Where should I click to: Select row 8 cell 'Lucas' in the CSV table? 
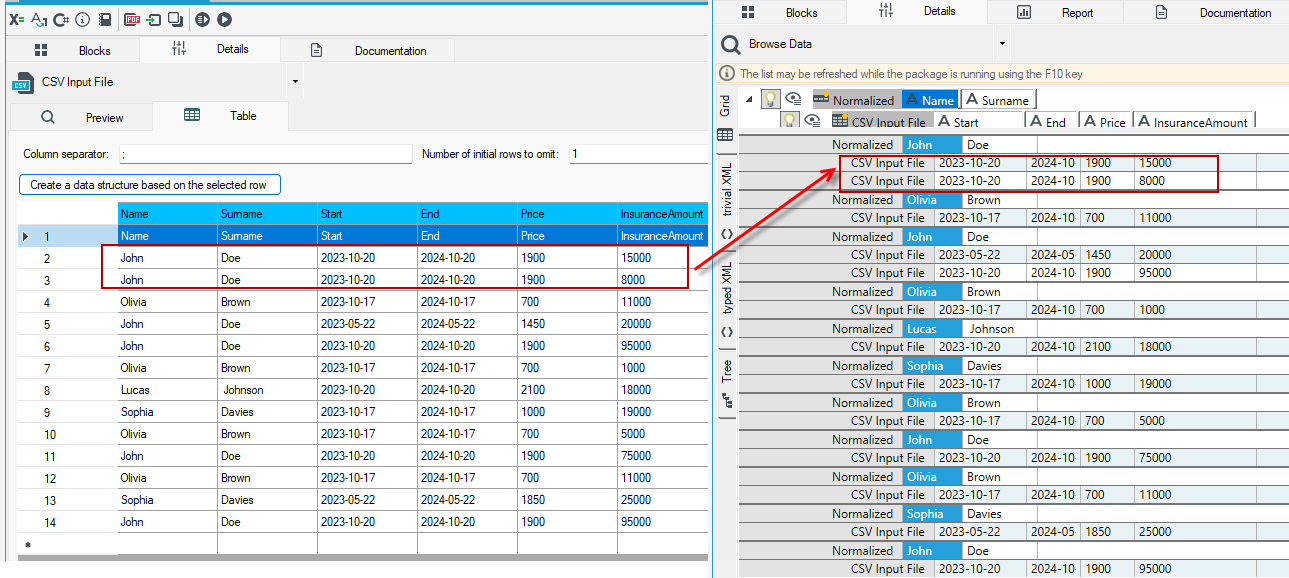(x=167, y=390)
